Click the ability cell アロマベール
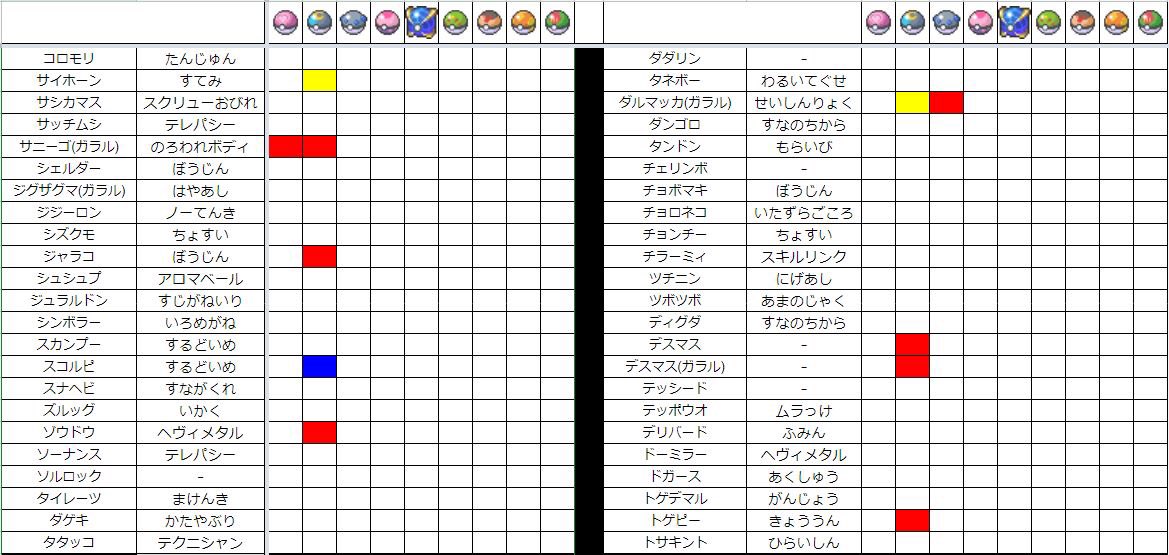The image size is (1169, 555). coord(201,278)
